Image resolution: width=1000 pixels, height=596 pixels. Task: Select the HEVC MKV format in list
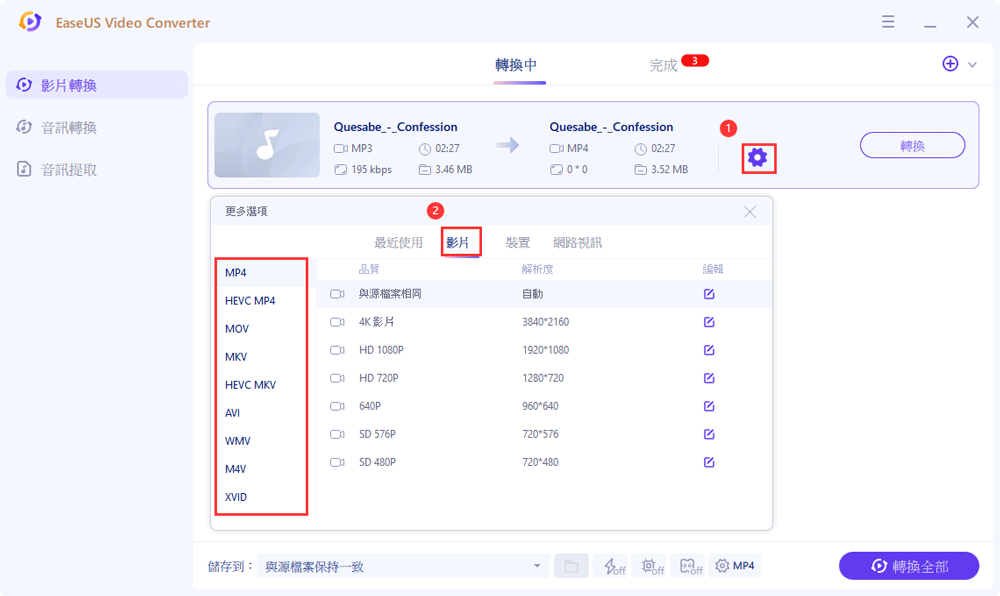coord(250,385)
